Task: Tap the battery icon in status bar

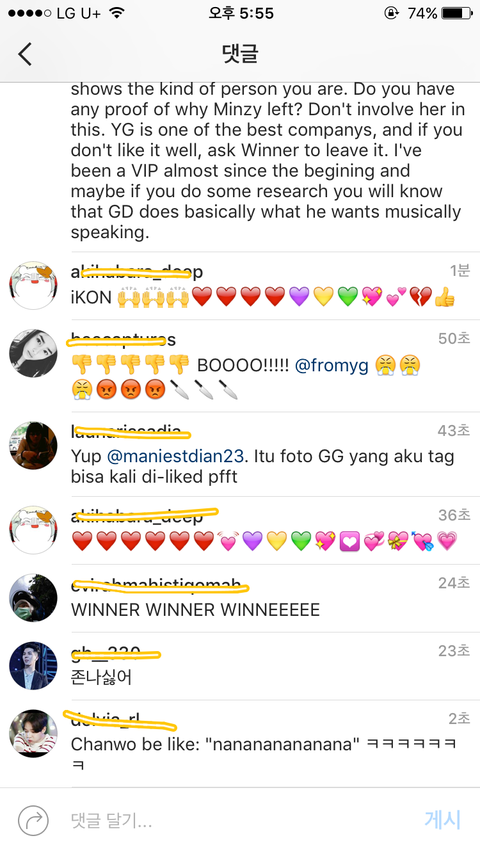Action: click(457, 13)
